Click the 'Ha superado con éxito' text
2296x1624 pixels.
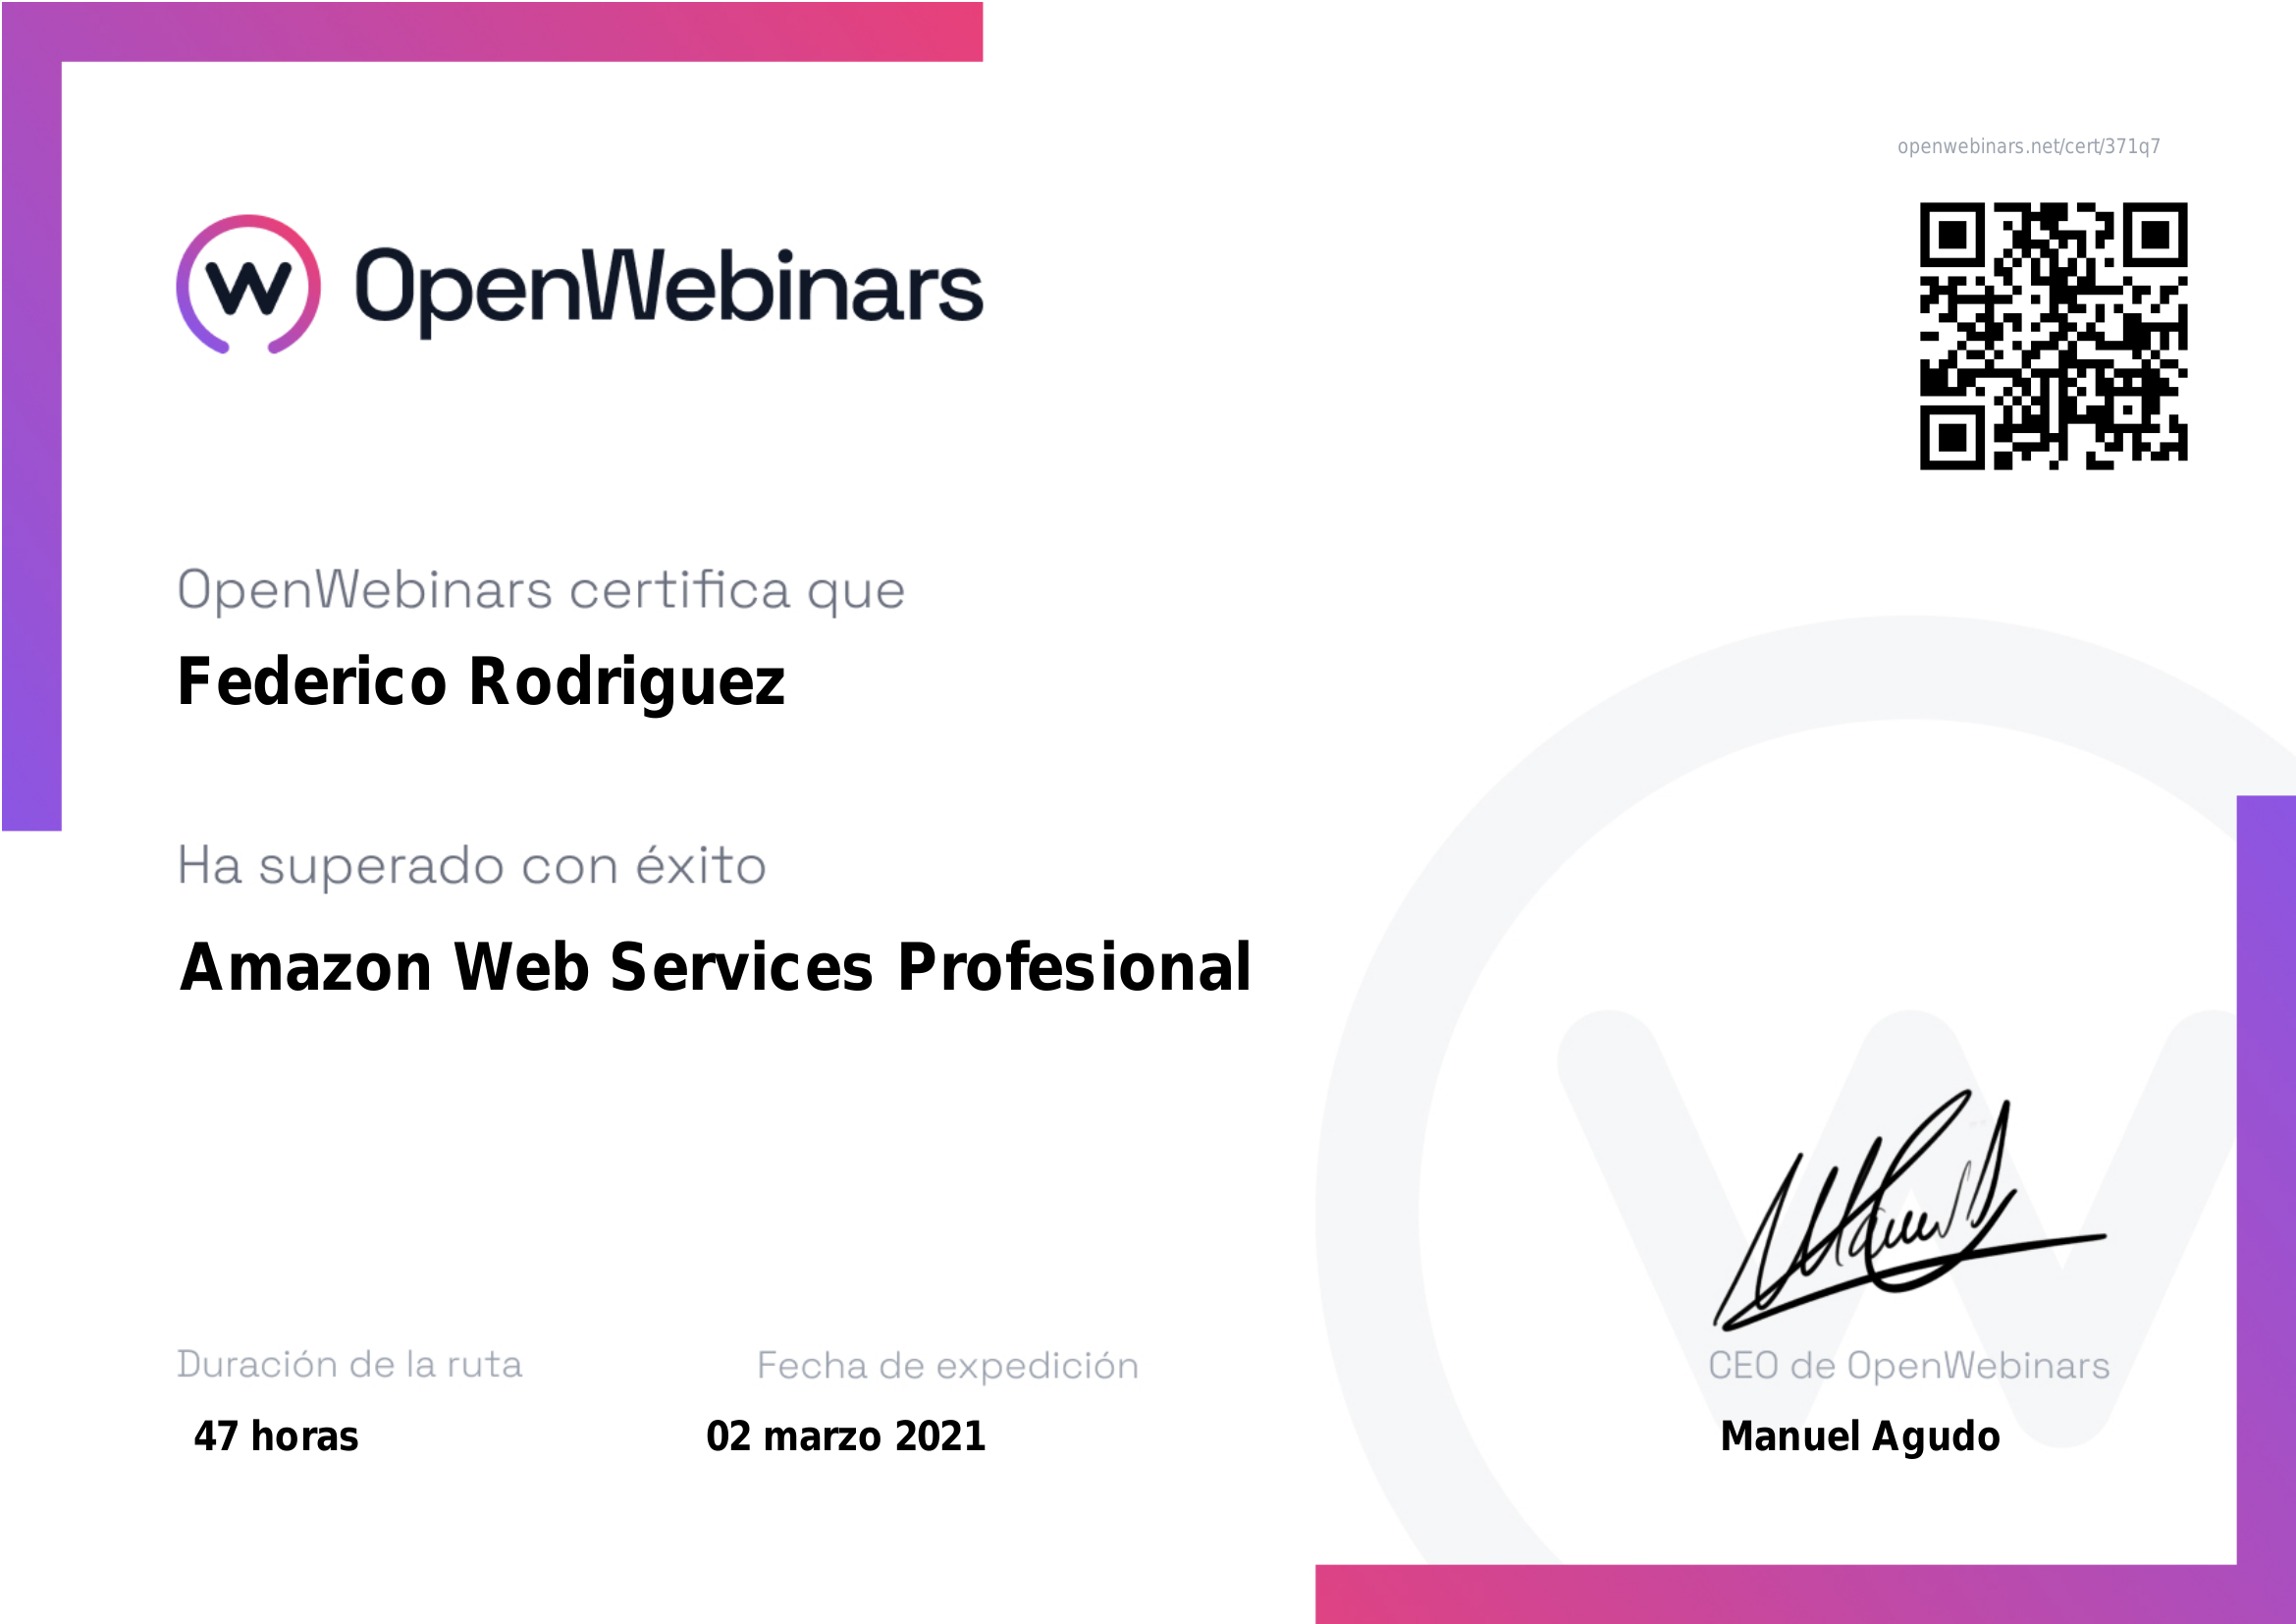(472, 866)
